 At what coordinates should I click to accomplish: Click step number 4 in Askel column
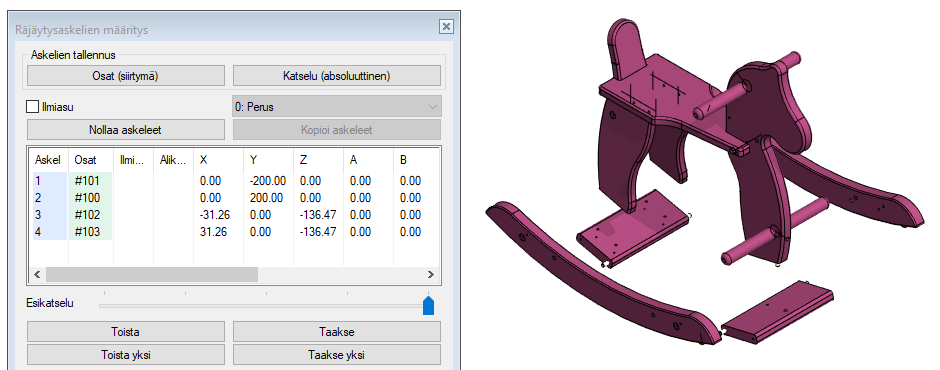pyautogui.click(x=38, y=231)
